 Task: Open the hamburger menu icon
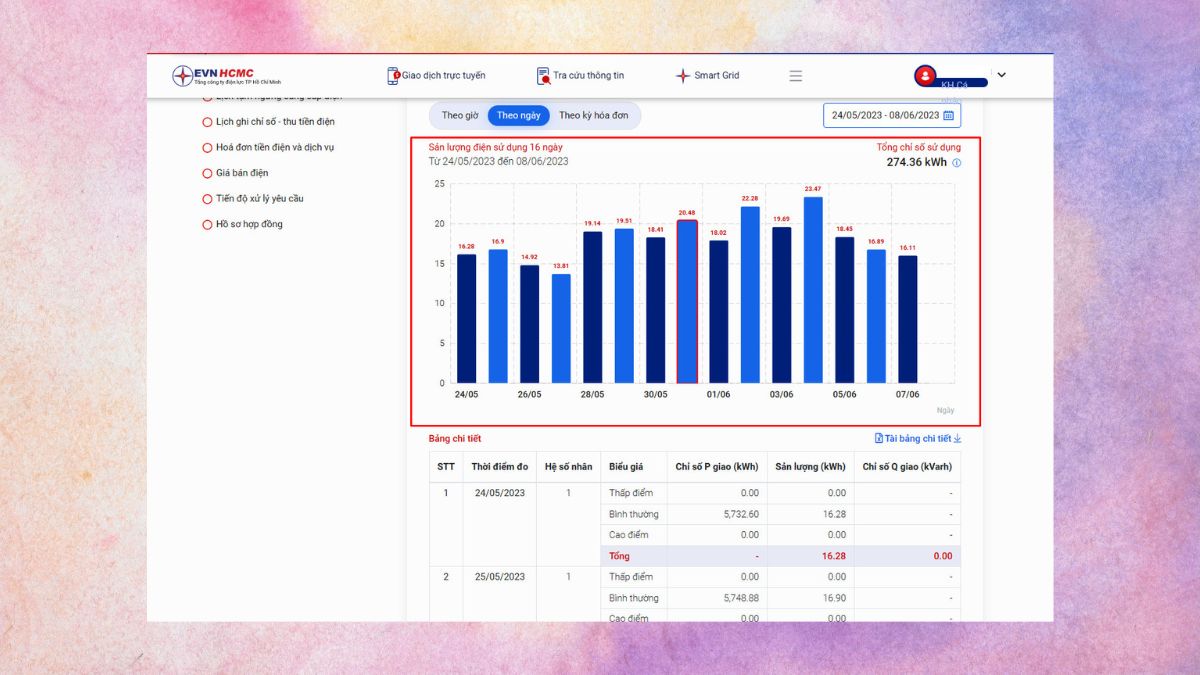tap(796, 76)
